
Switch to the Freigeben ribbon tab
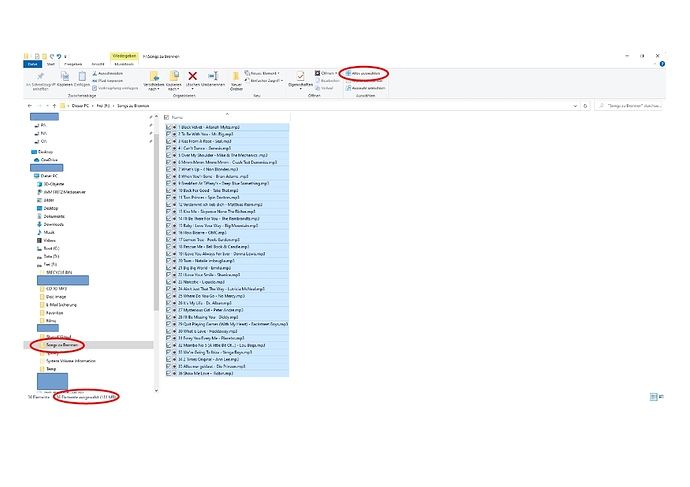(x=73, y=64)
